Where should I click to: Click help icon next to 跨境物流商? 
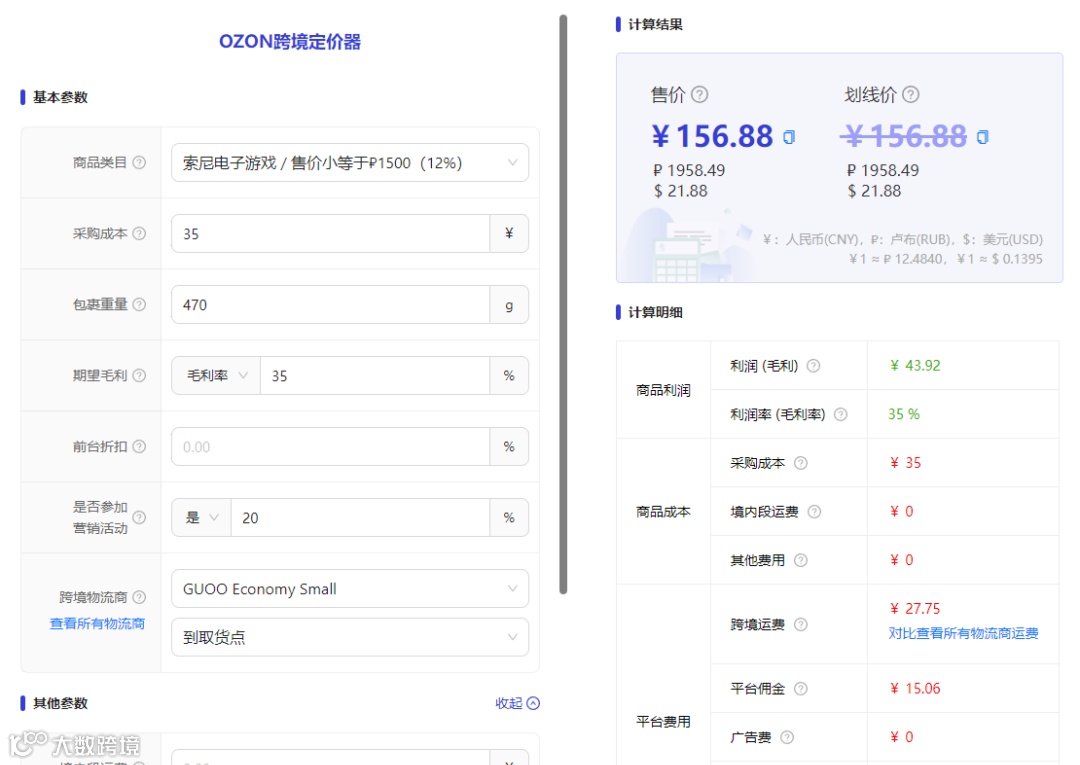tap(139, 597)
